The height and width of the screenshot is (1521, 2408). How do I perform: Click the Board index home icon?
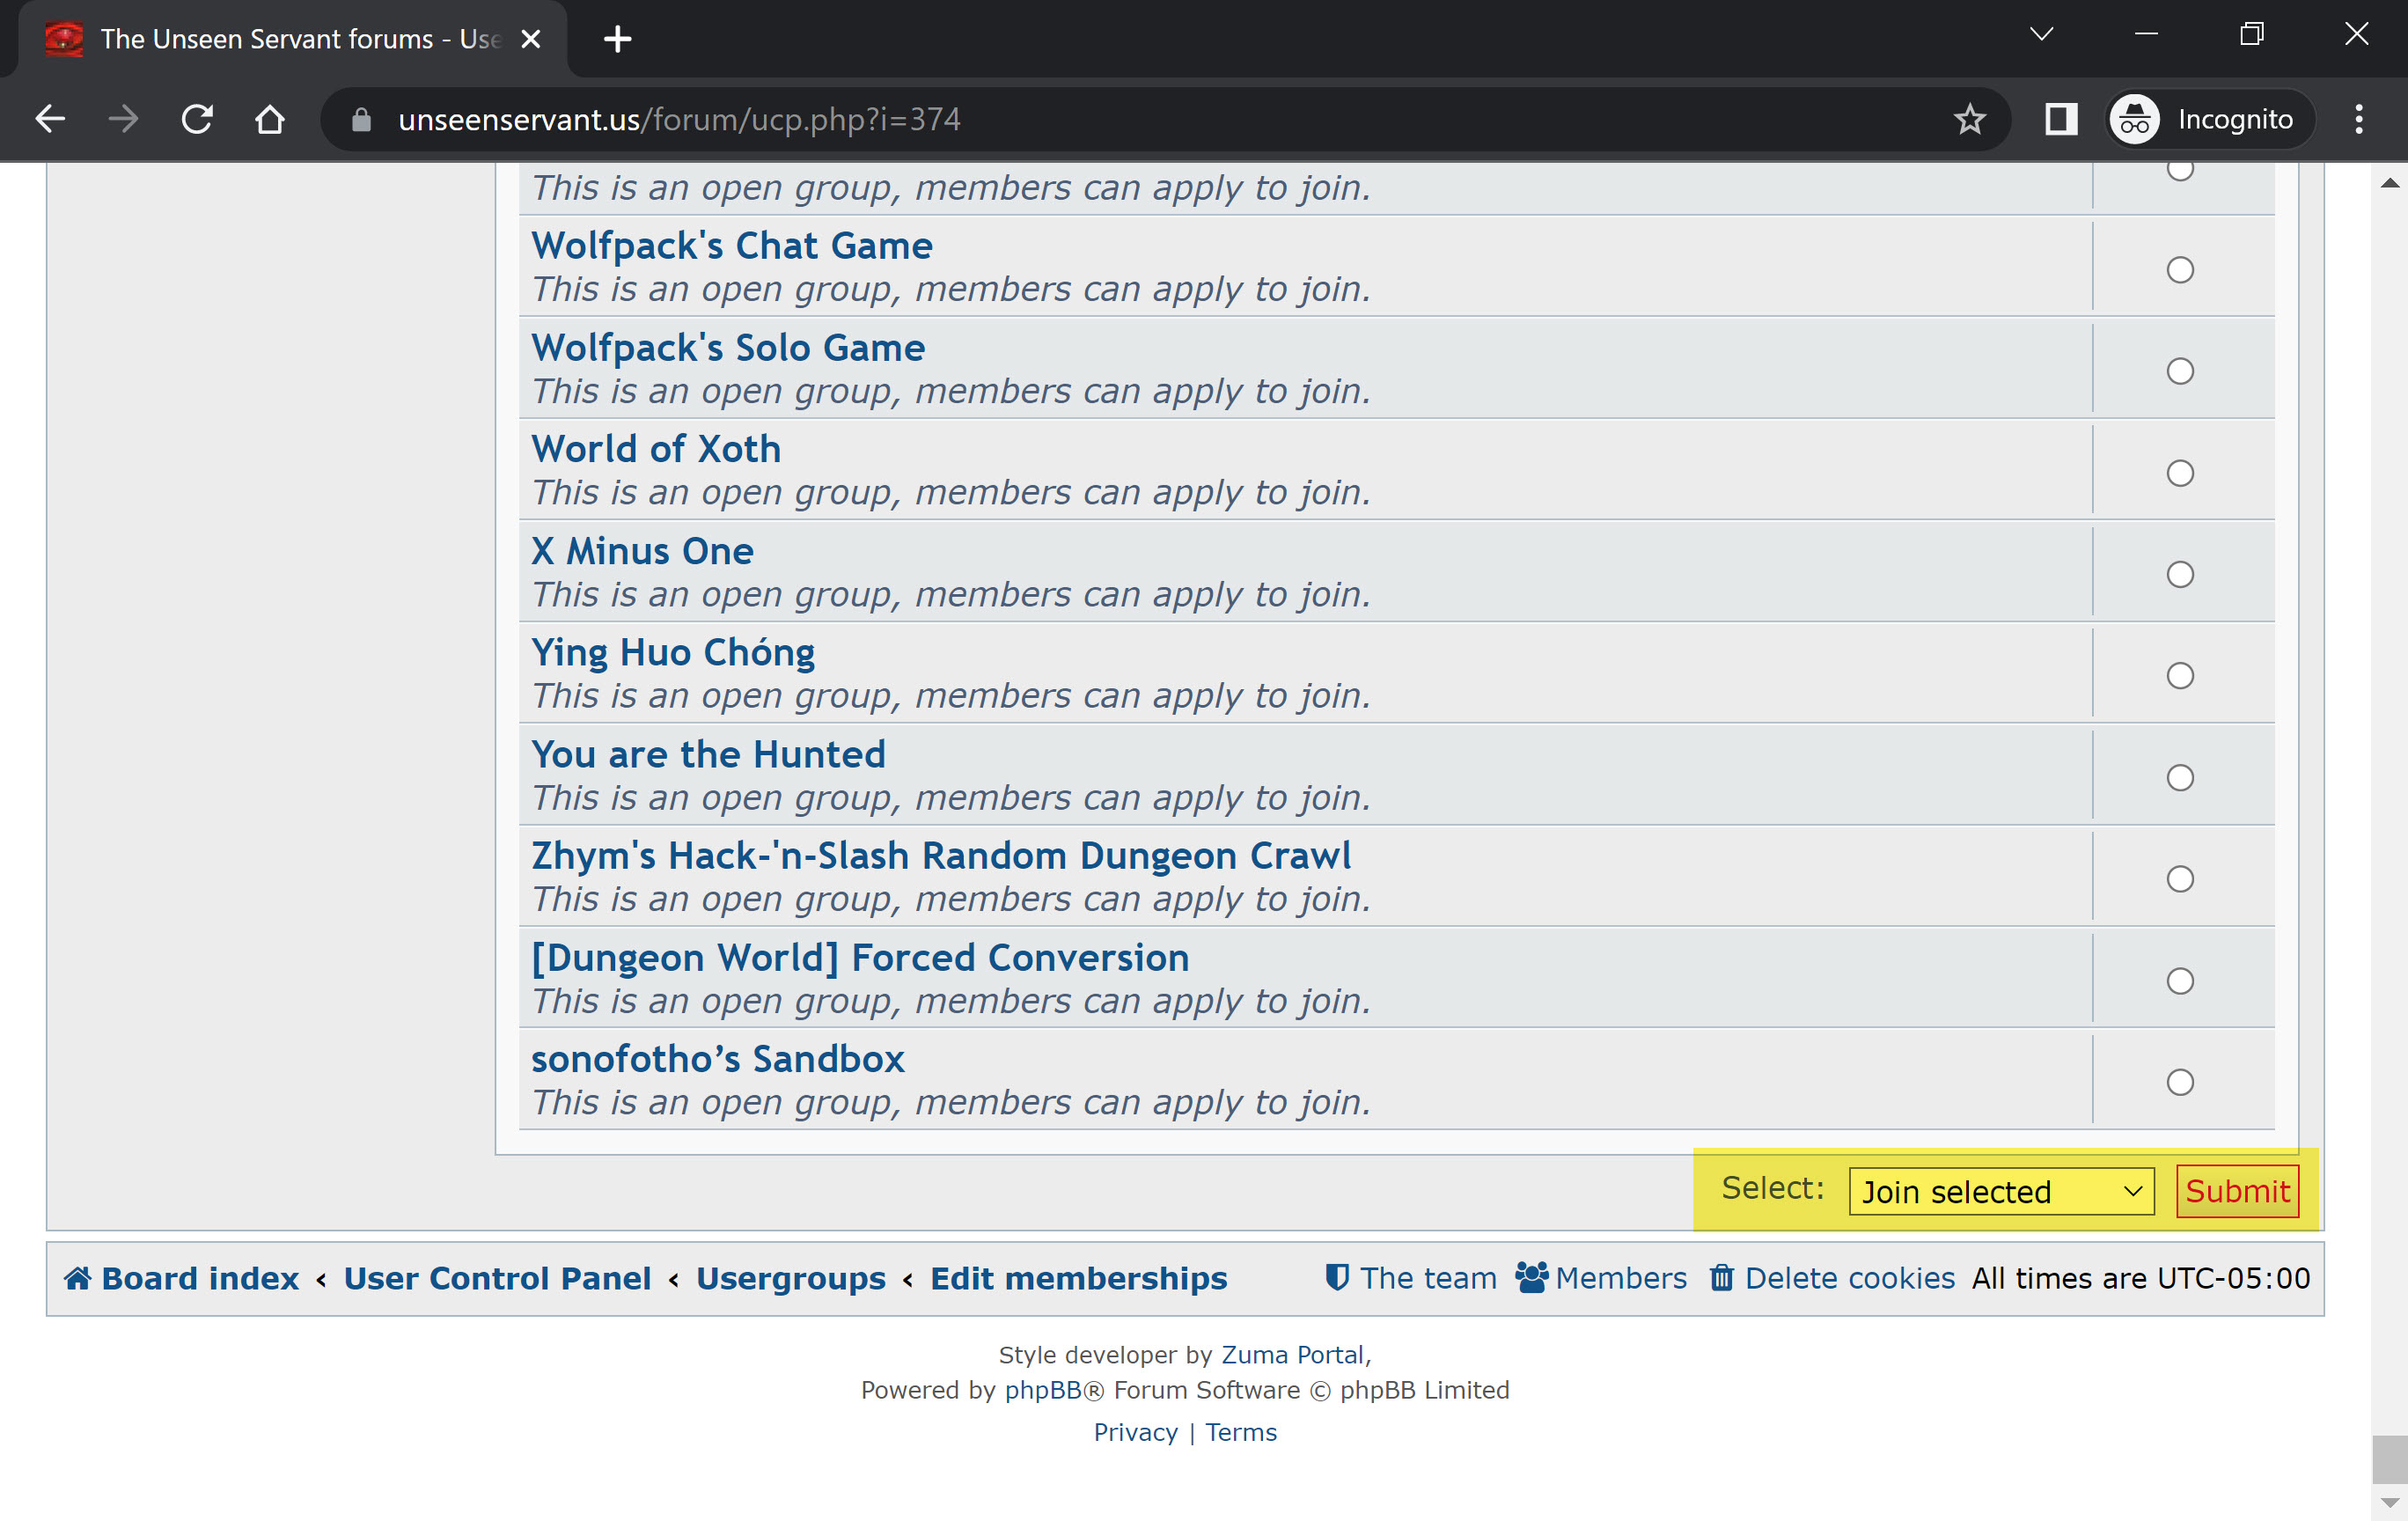click(78, 1278)
